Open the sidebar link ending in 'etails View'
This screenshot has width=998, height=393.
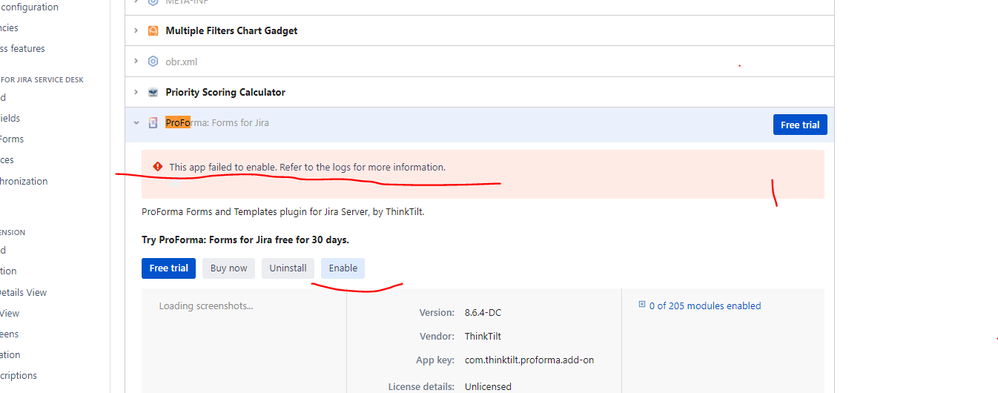coord(23,292)
